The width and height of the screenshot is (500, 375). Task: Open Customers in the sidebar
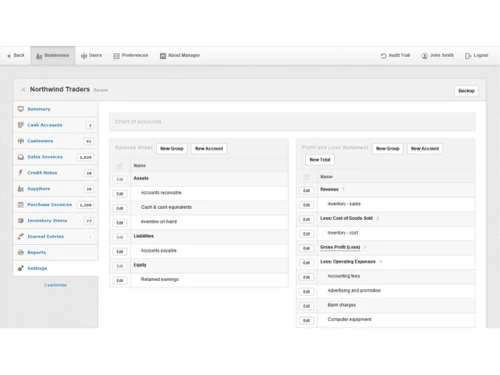pos(56,141)
